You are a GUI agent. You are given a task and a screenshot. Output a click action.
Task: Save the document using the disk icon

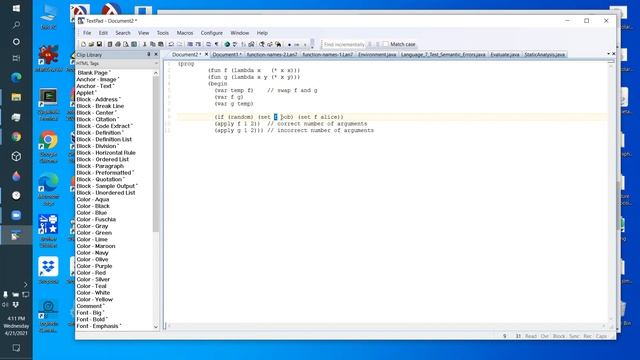(x=99, y=44)
